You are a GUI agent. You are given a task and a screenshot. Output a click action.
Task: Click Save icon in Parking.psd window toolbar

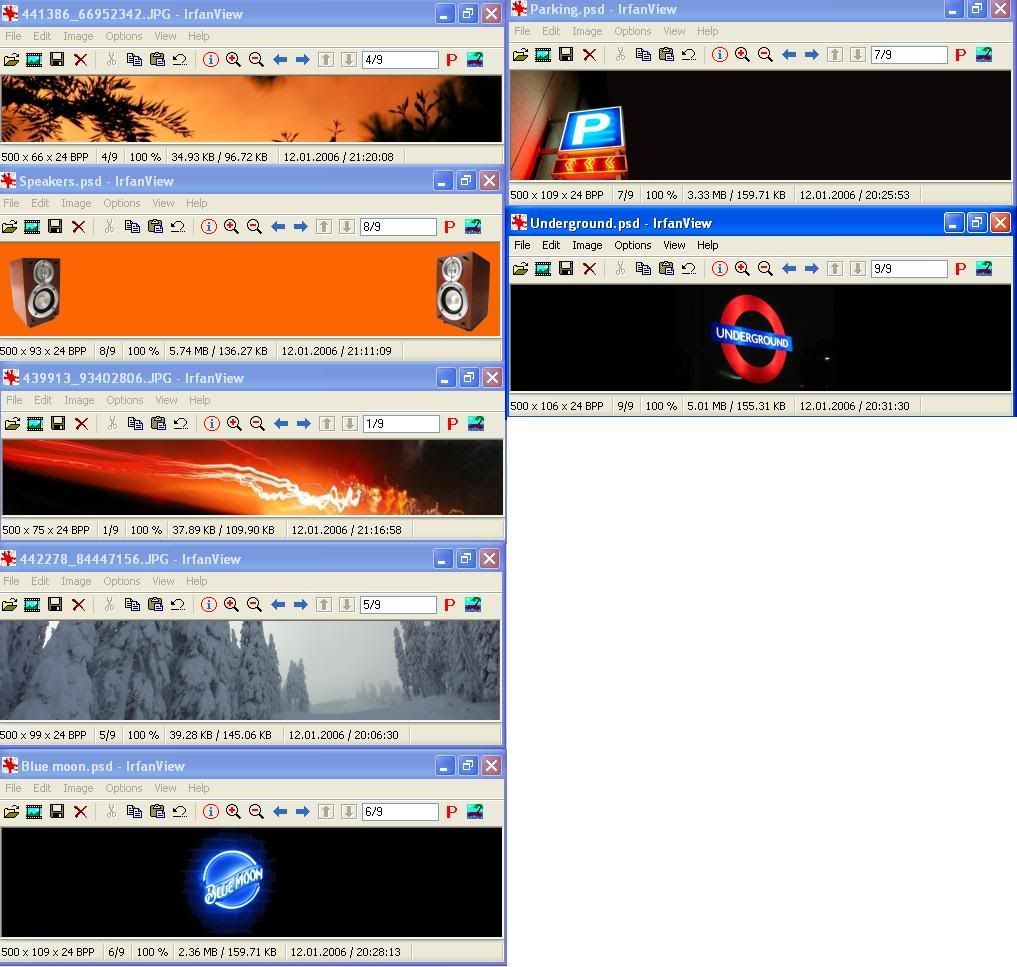pos(566,55)
